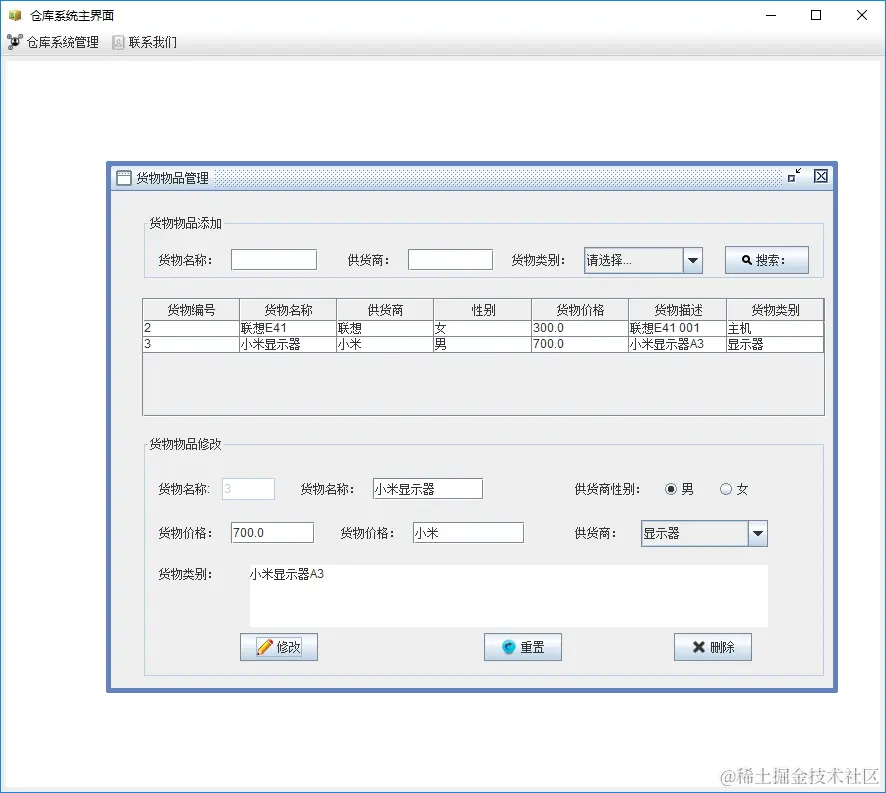Click the app icon in the 仓库系统主界面 title bar
Image resolution: width=886 pixels, height=793 pixels.
[15, 15]
